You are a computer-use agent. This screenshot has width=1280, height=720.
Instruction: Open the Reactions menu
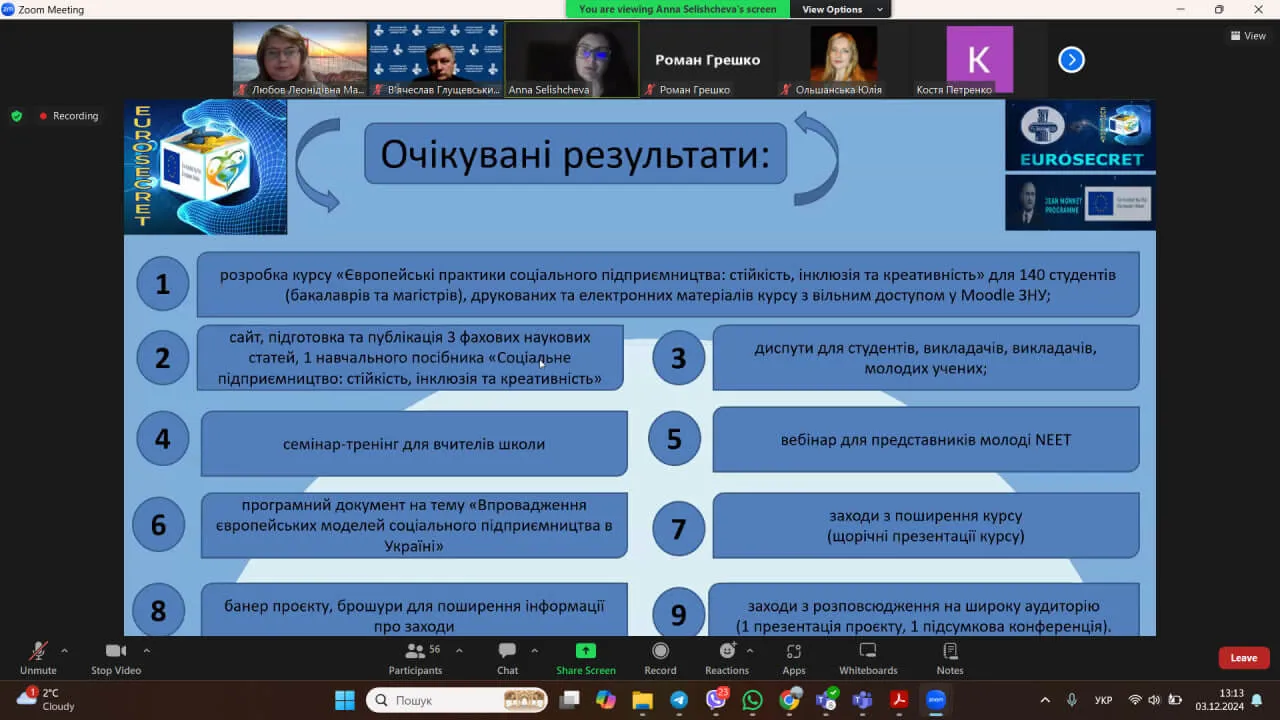click(x=726, y=656)
